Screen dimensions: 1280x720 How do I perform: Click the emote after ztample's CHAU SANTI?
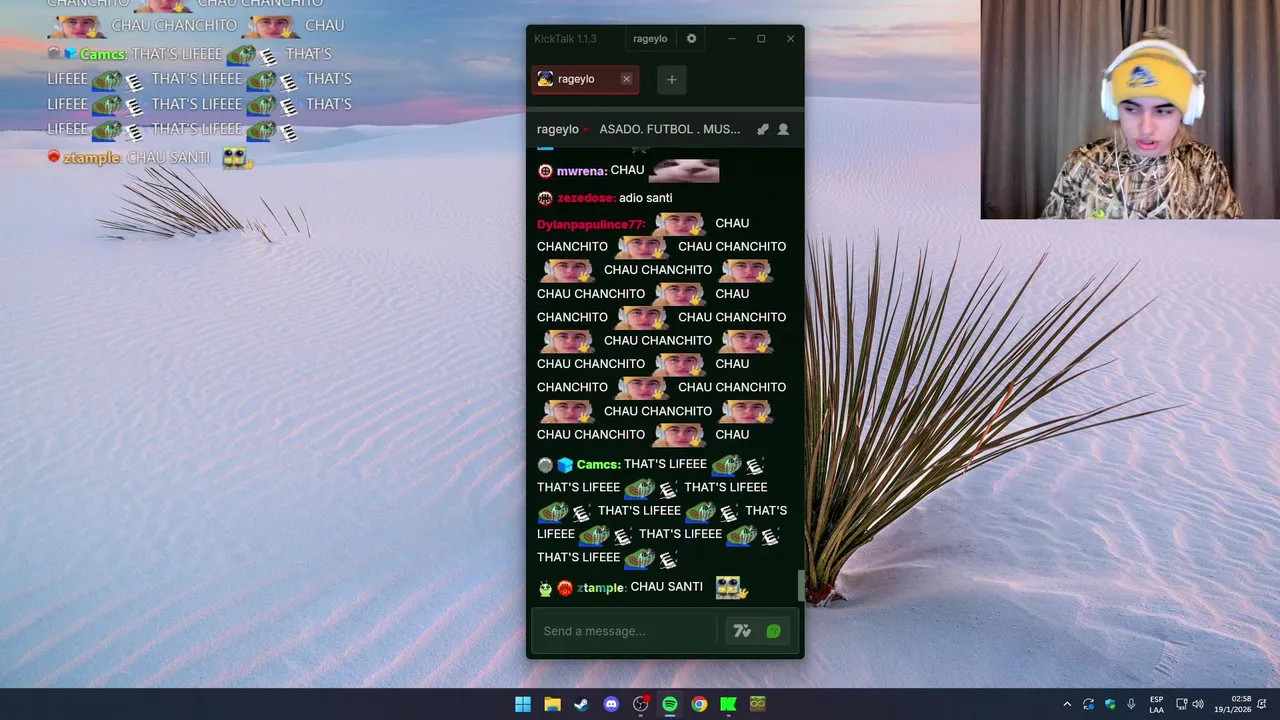(732, 588)
